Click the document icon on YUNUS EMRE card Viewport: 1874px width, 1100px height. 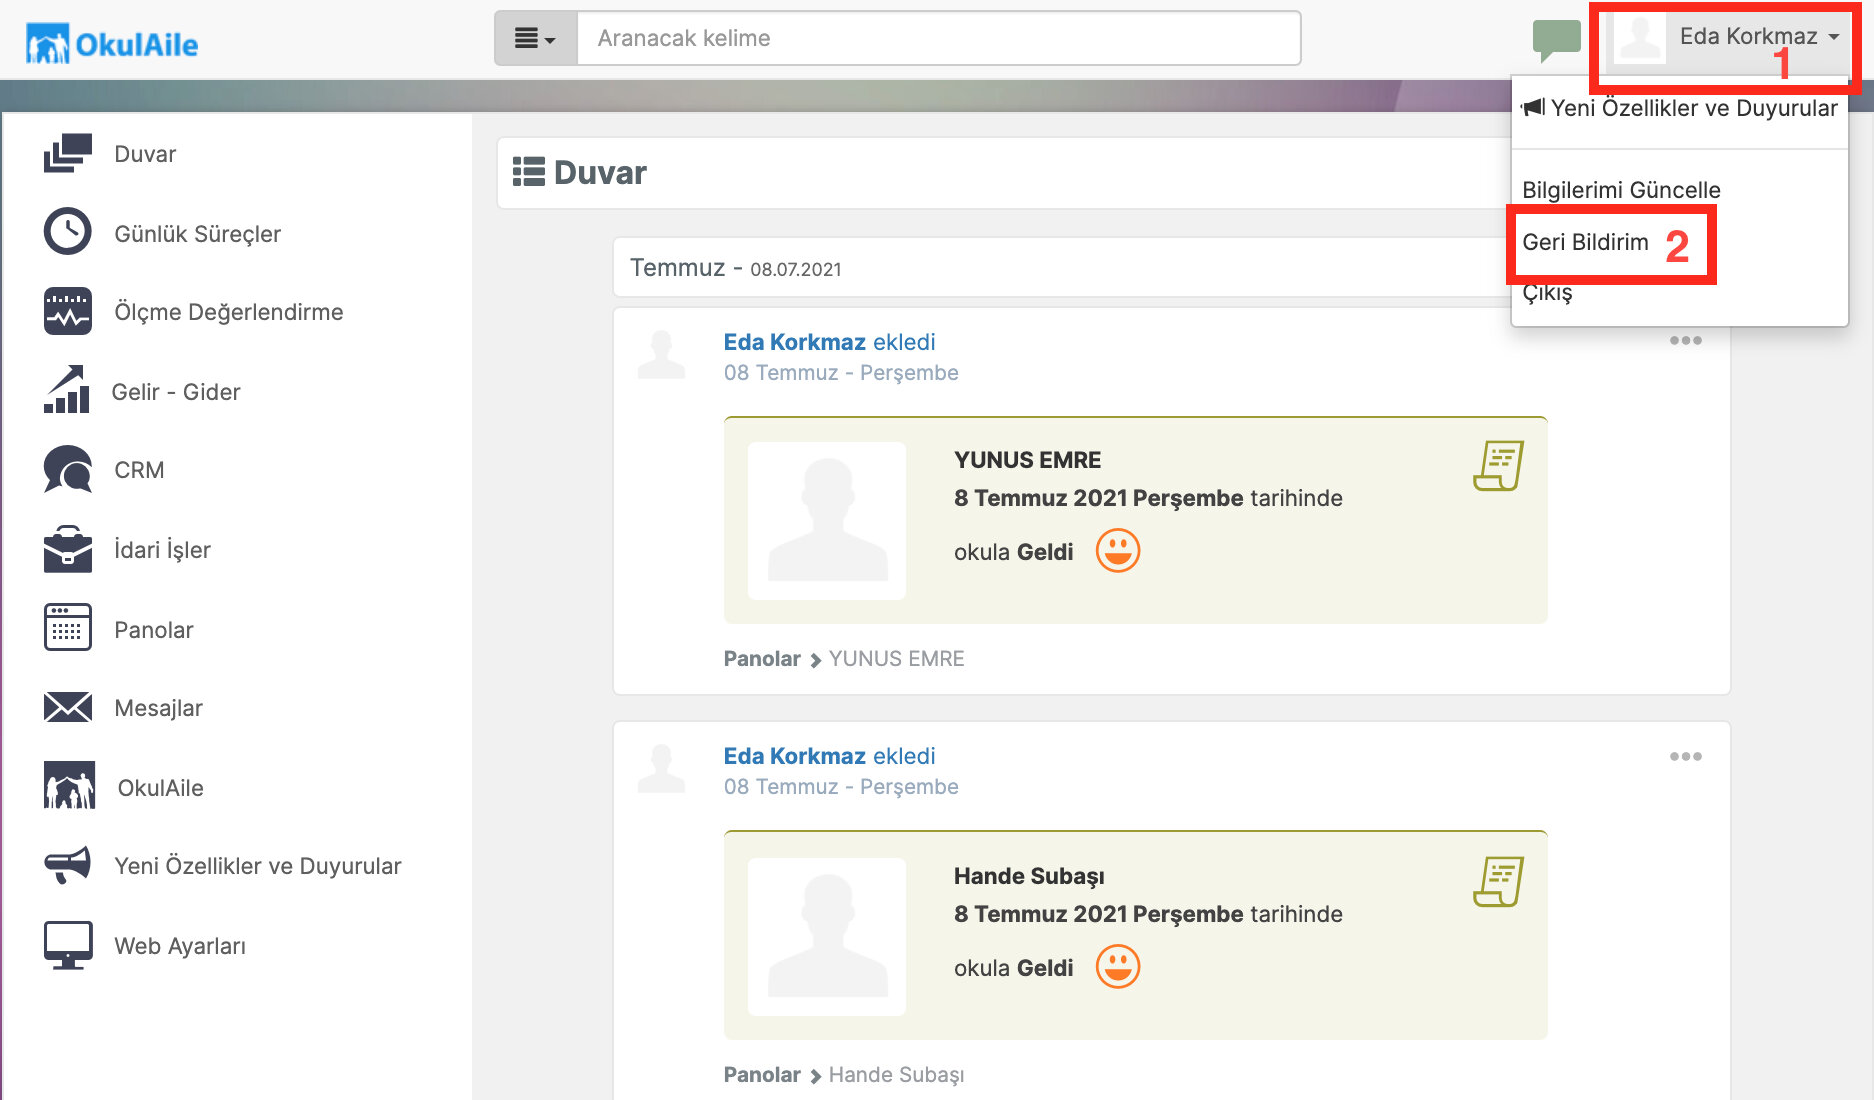[1498, 465]
